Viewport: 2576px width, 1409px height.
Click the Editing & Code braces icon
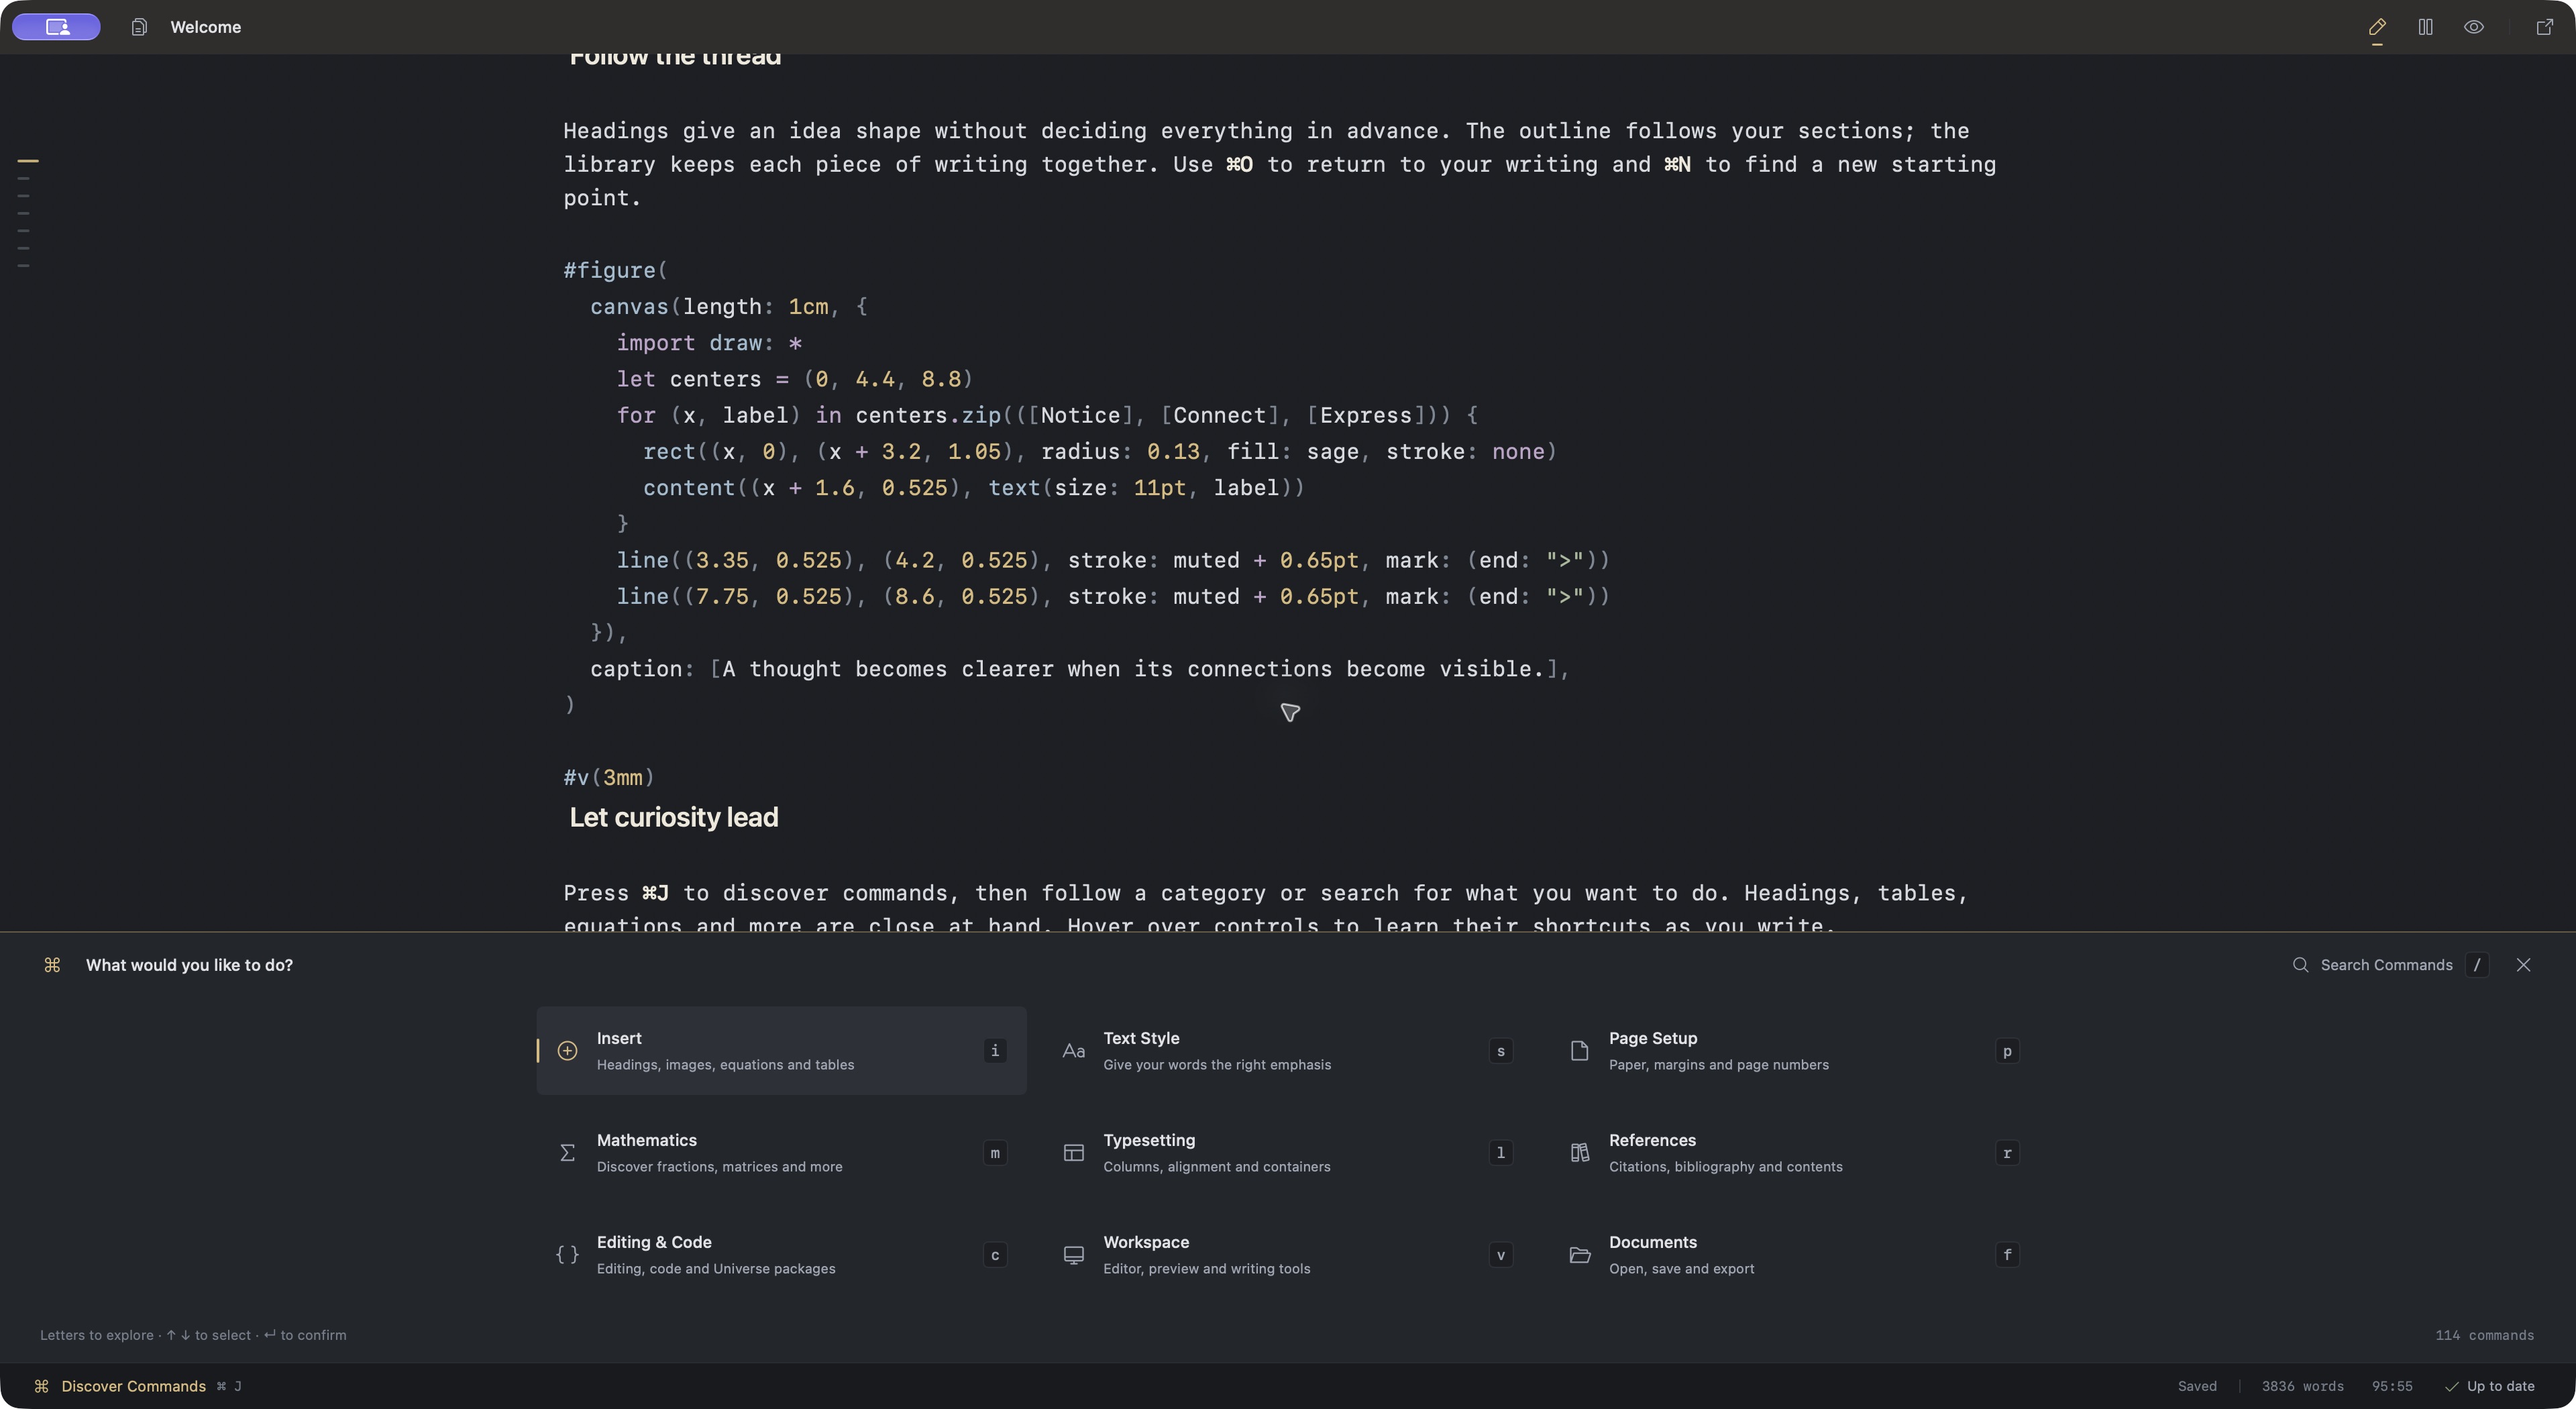[567, 1255]
